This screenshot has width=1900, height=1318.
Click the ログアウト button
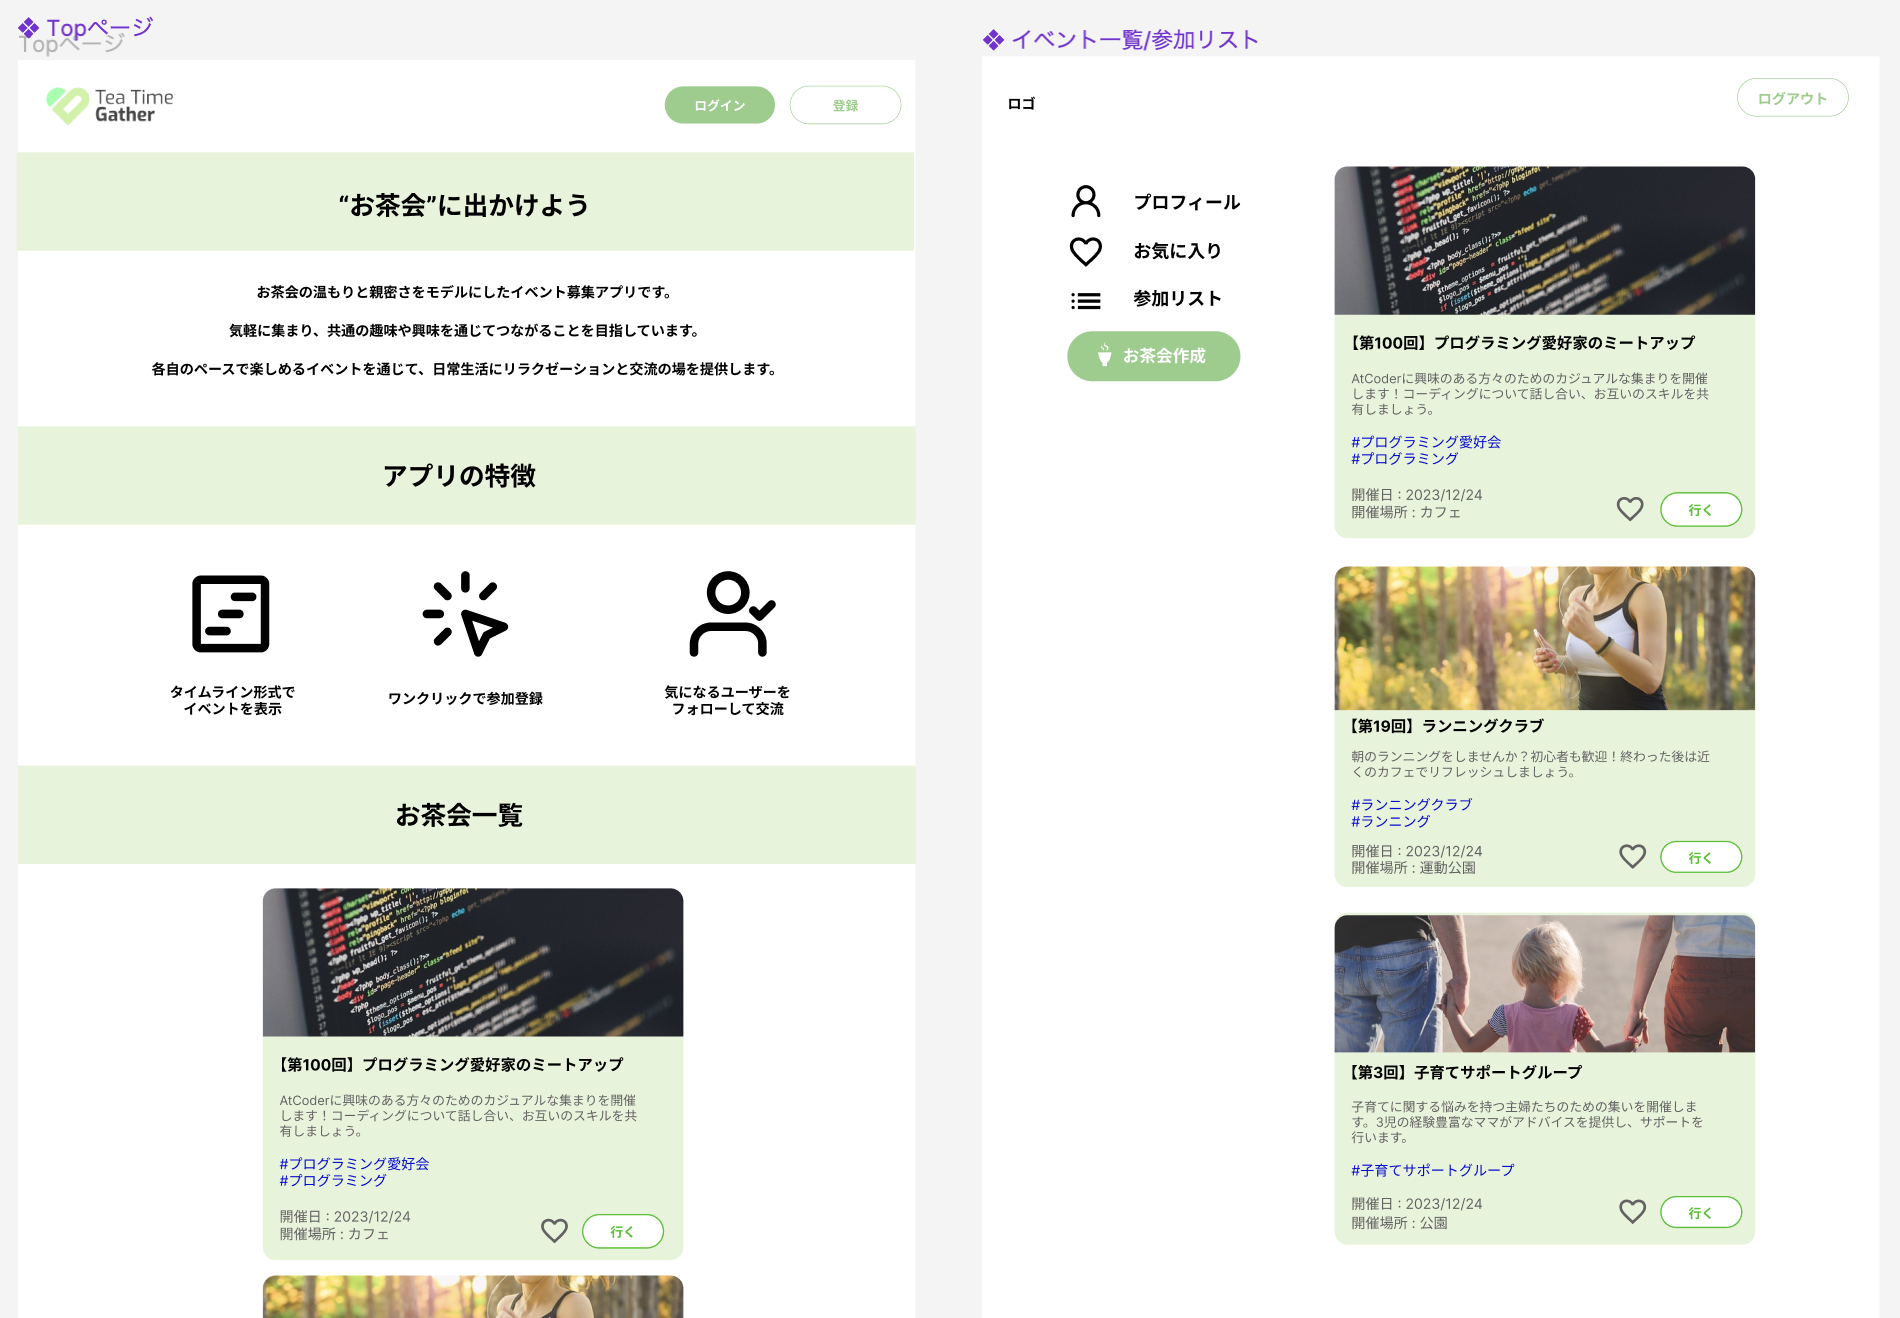[1792, 97]
